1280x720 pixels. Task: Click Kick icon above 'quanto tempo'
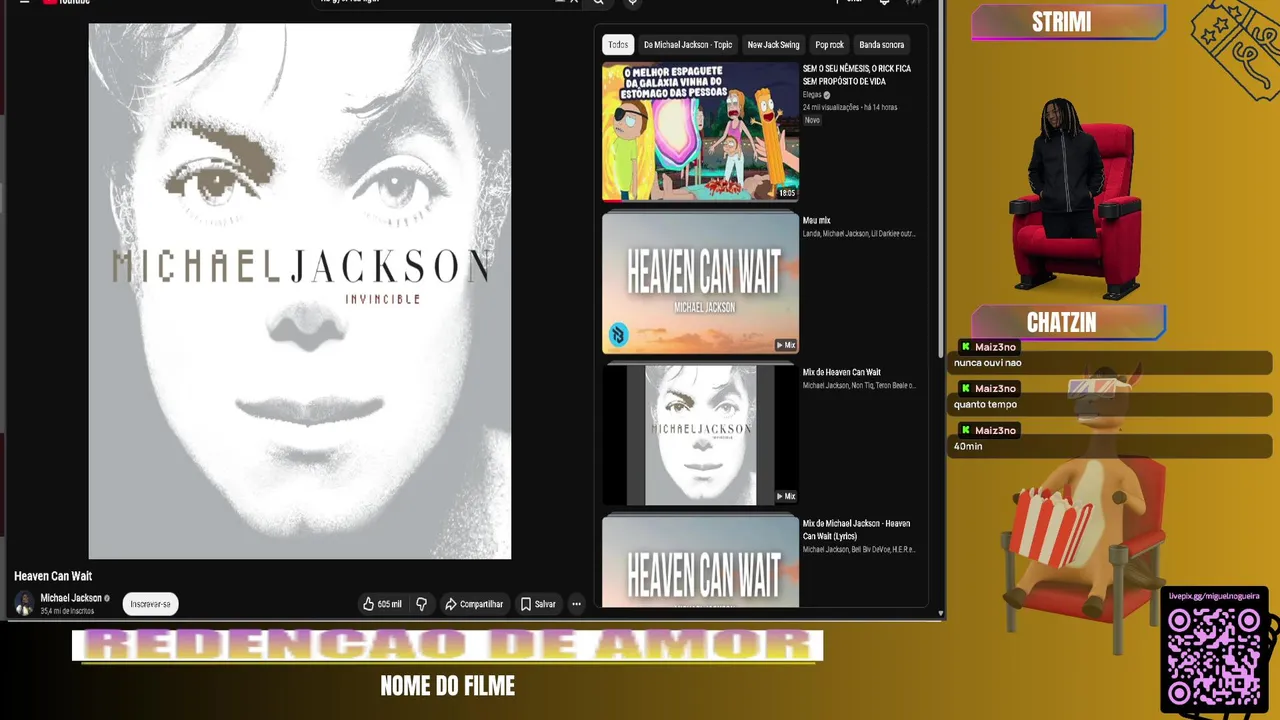[965, 388]
